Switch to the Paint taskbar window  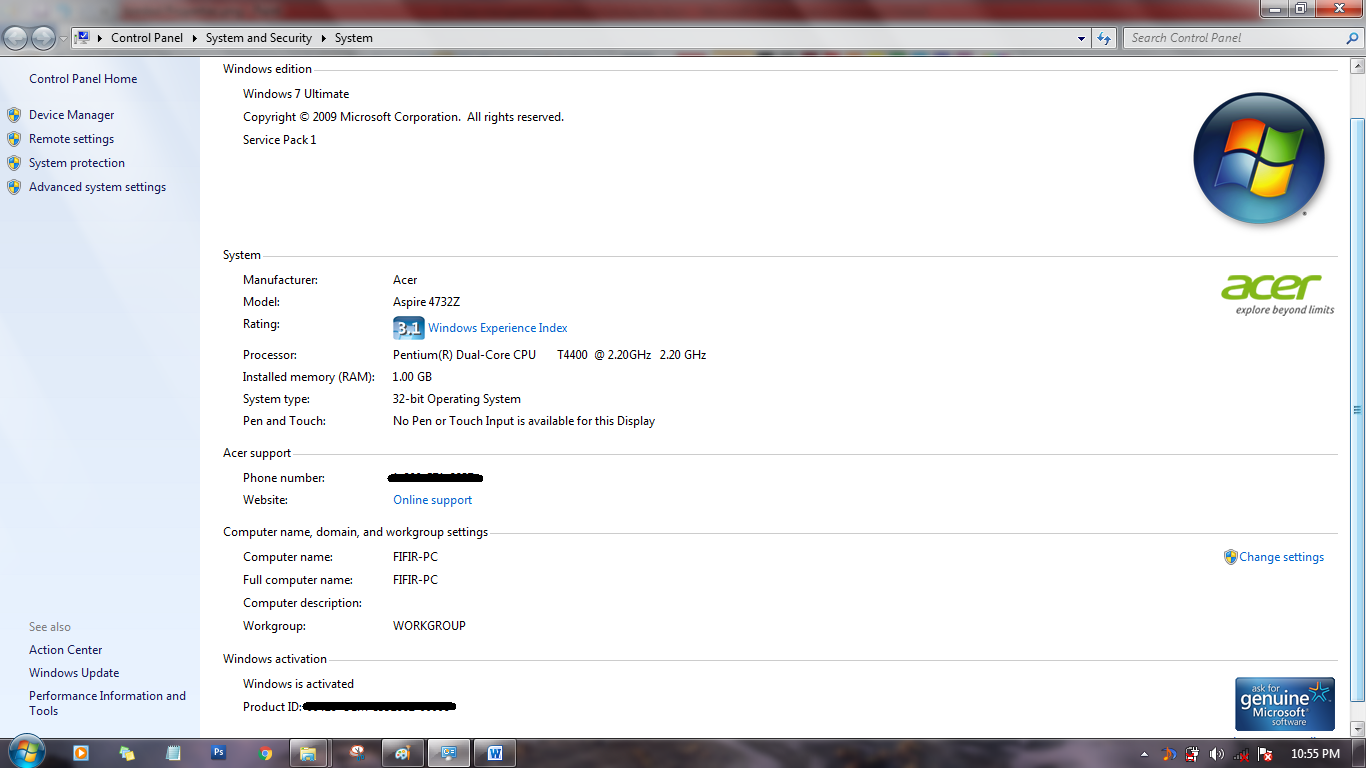tap(403, 753)
